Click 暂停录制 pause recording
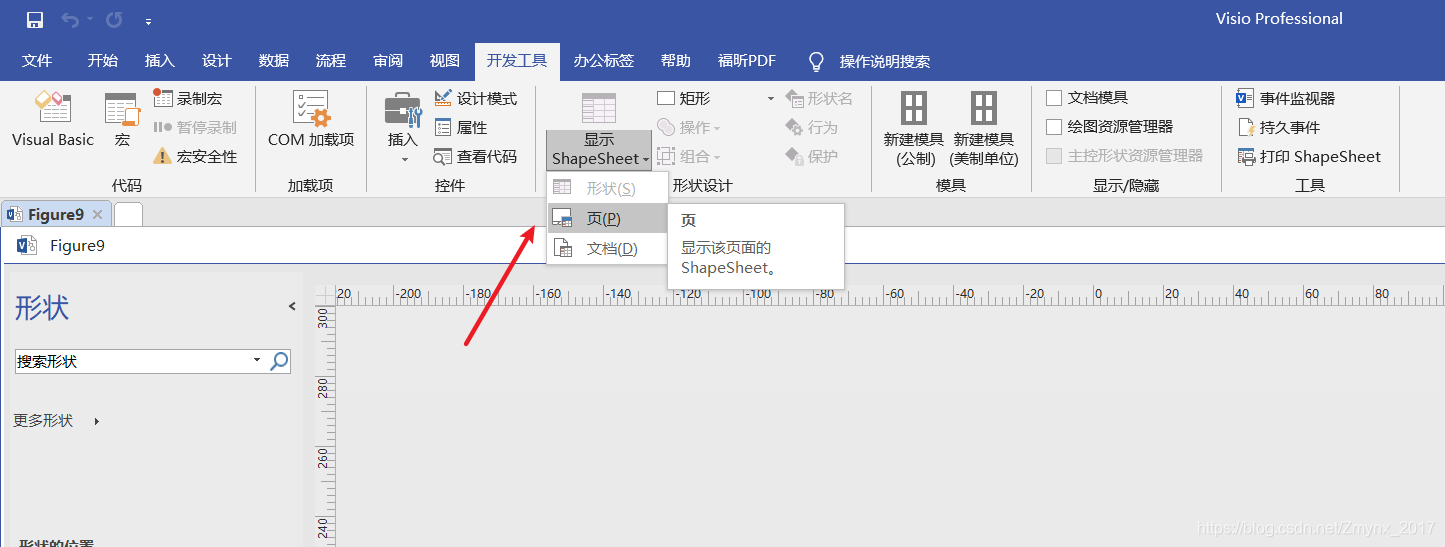The width and height of the screenshot is (1445, 547). [195, 127]
